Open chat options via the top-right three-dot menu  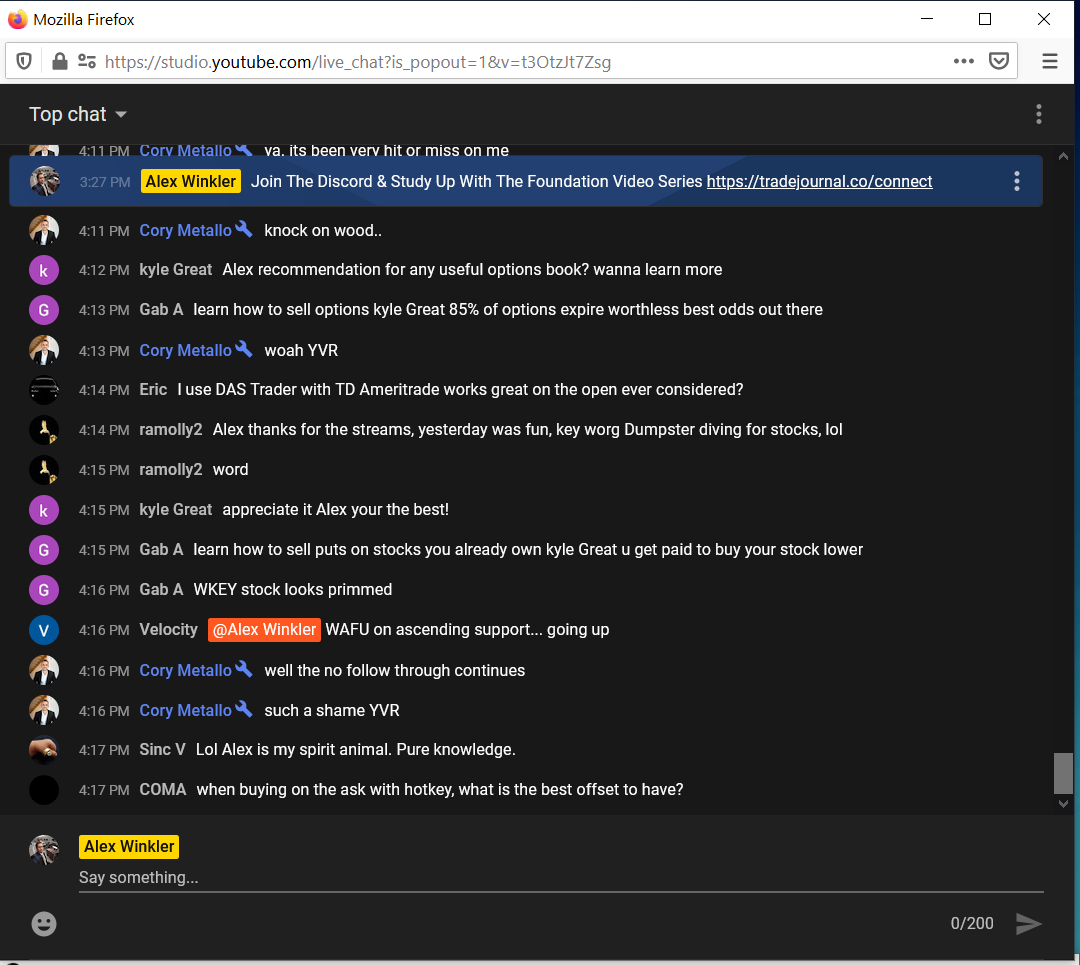(1039, 114)
